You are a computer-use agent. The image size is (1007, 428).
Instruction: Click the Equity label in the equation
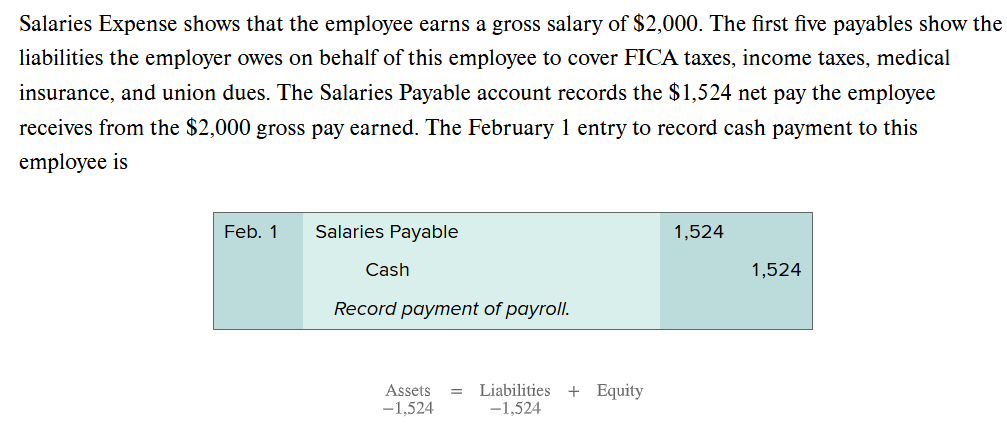pos(620,391)
